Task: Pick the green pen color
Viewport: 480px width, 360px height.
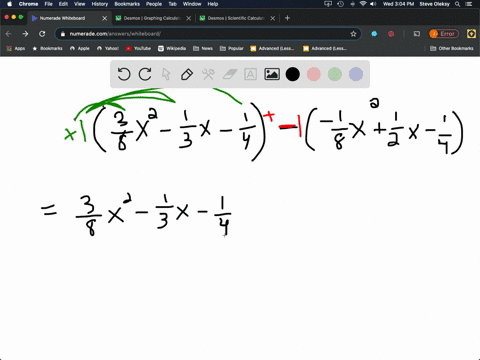Action: click(x=335, y=74)
